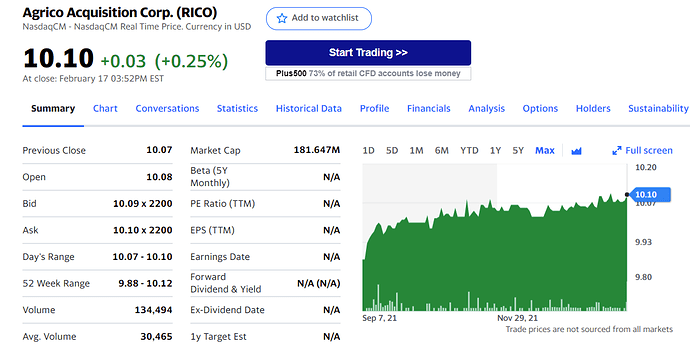Click the Sep 7, 21 axis date
690x361 pixels.
point(379,318)
